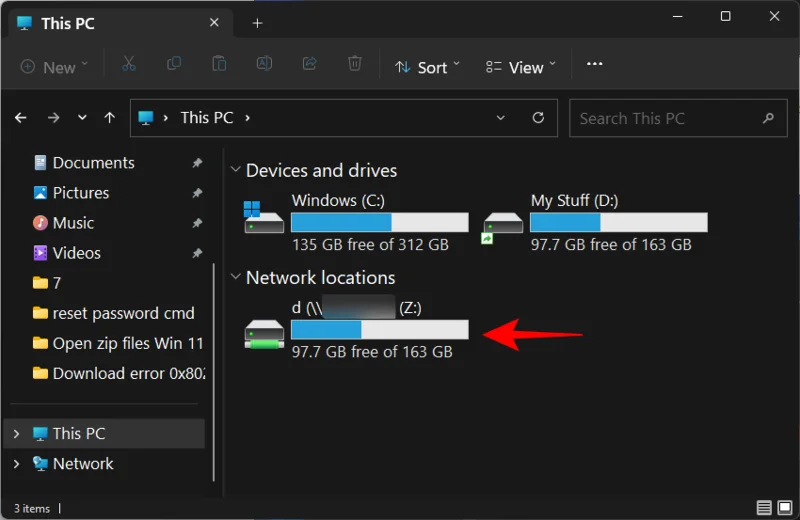Image resolution: width=800 pixels, height=520 pixels.
Task: Click the pin icon beside Pictures
Action: click(197, 193)
